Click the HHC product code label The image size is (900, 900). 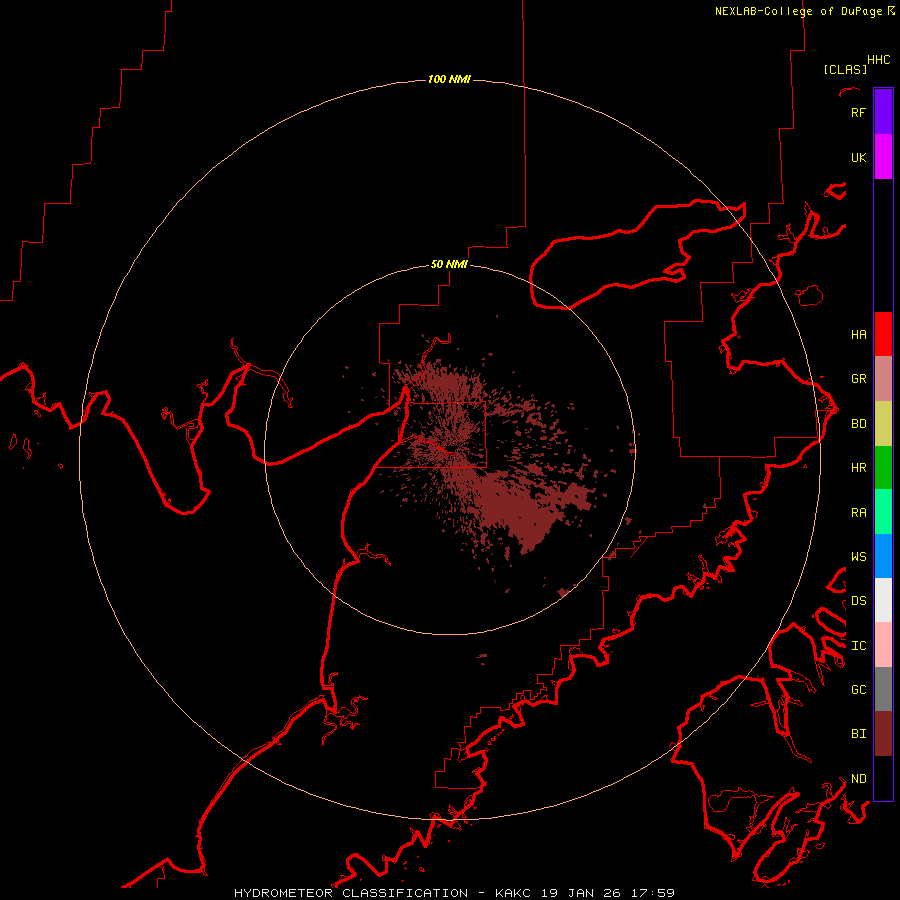pyautogui.click(x=879, y=60)
